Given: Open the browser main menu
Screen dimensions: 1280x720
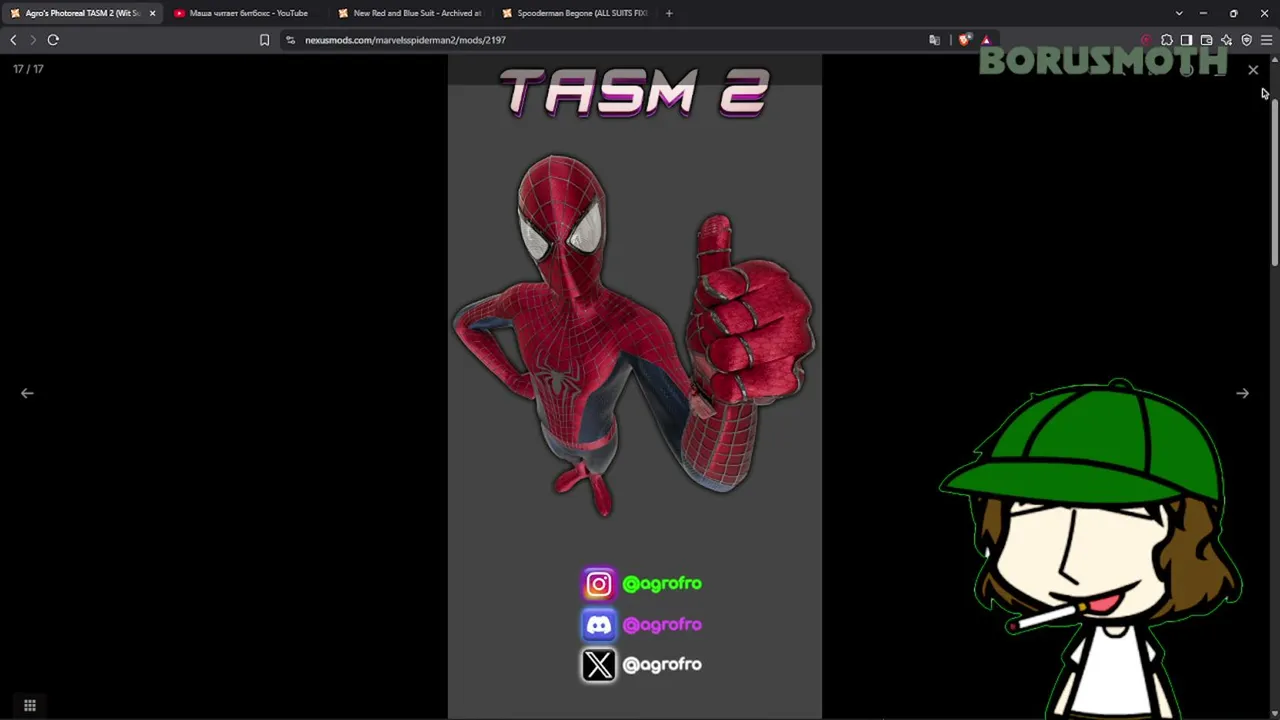Looking at the screenshot, I should [1266, 40].
